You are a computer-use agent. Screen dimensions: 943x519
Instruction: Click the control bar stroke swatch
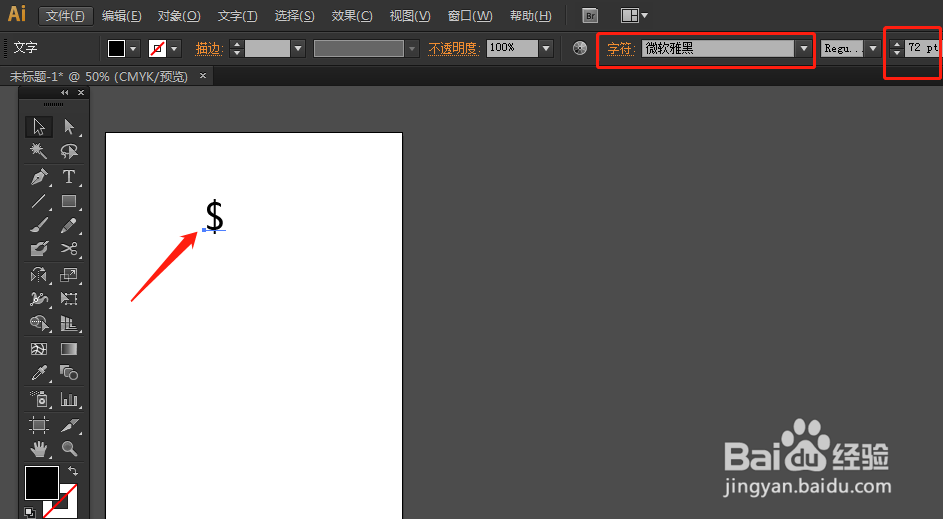158,49
